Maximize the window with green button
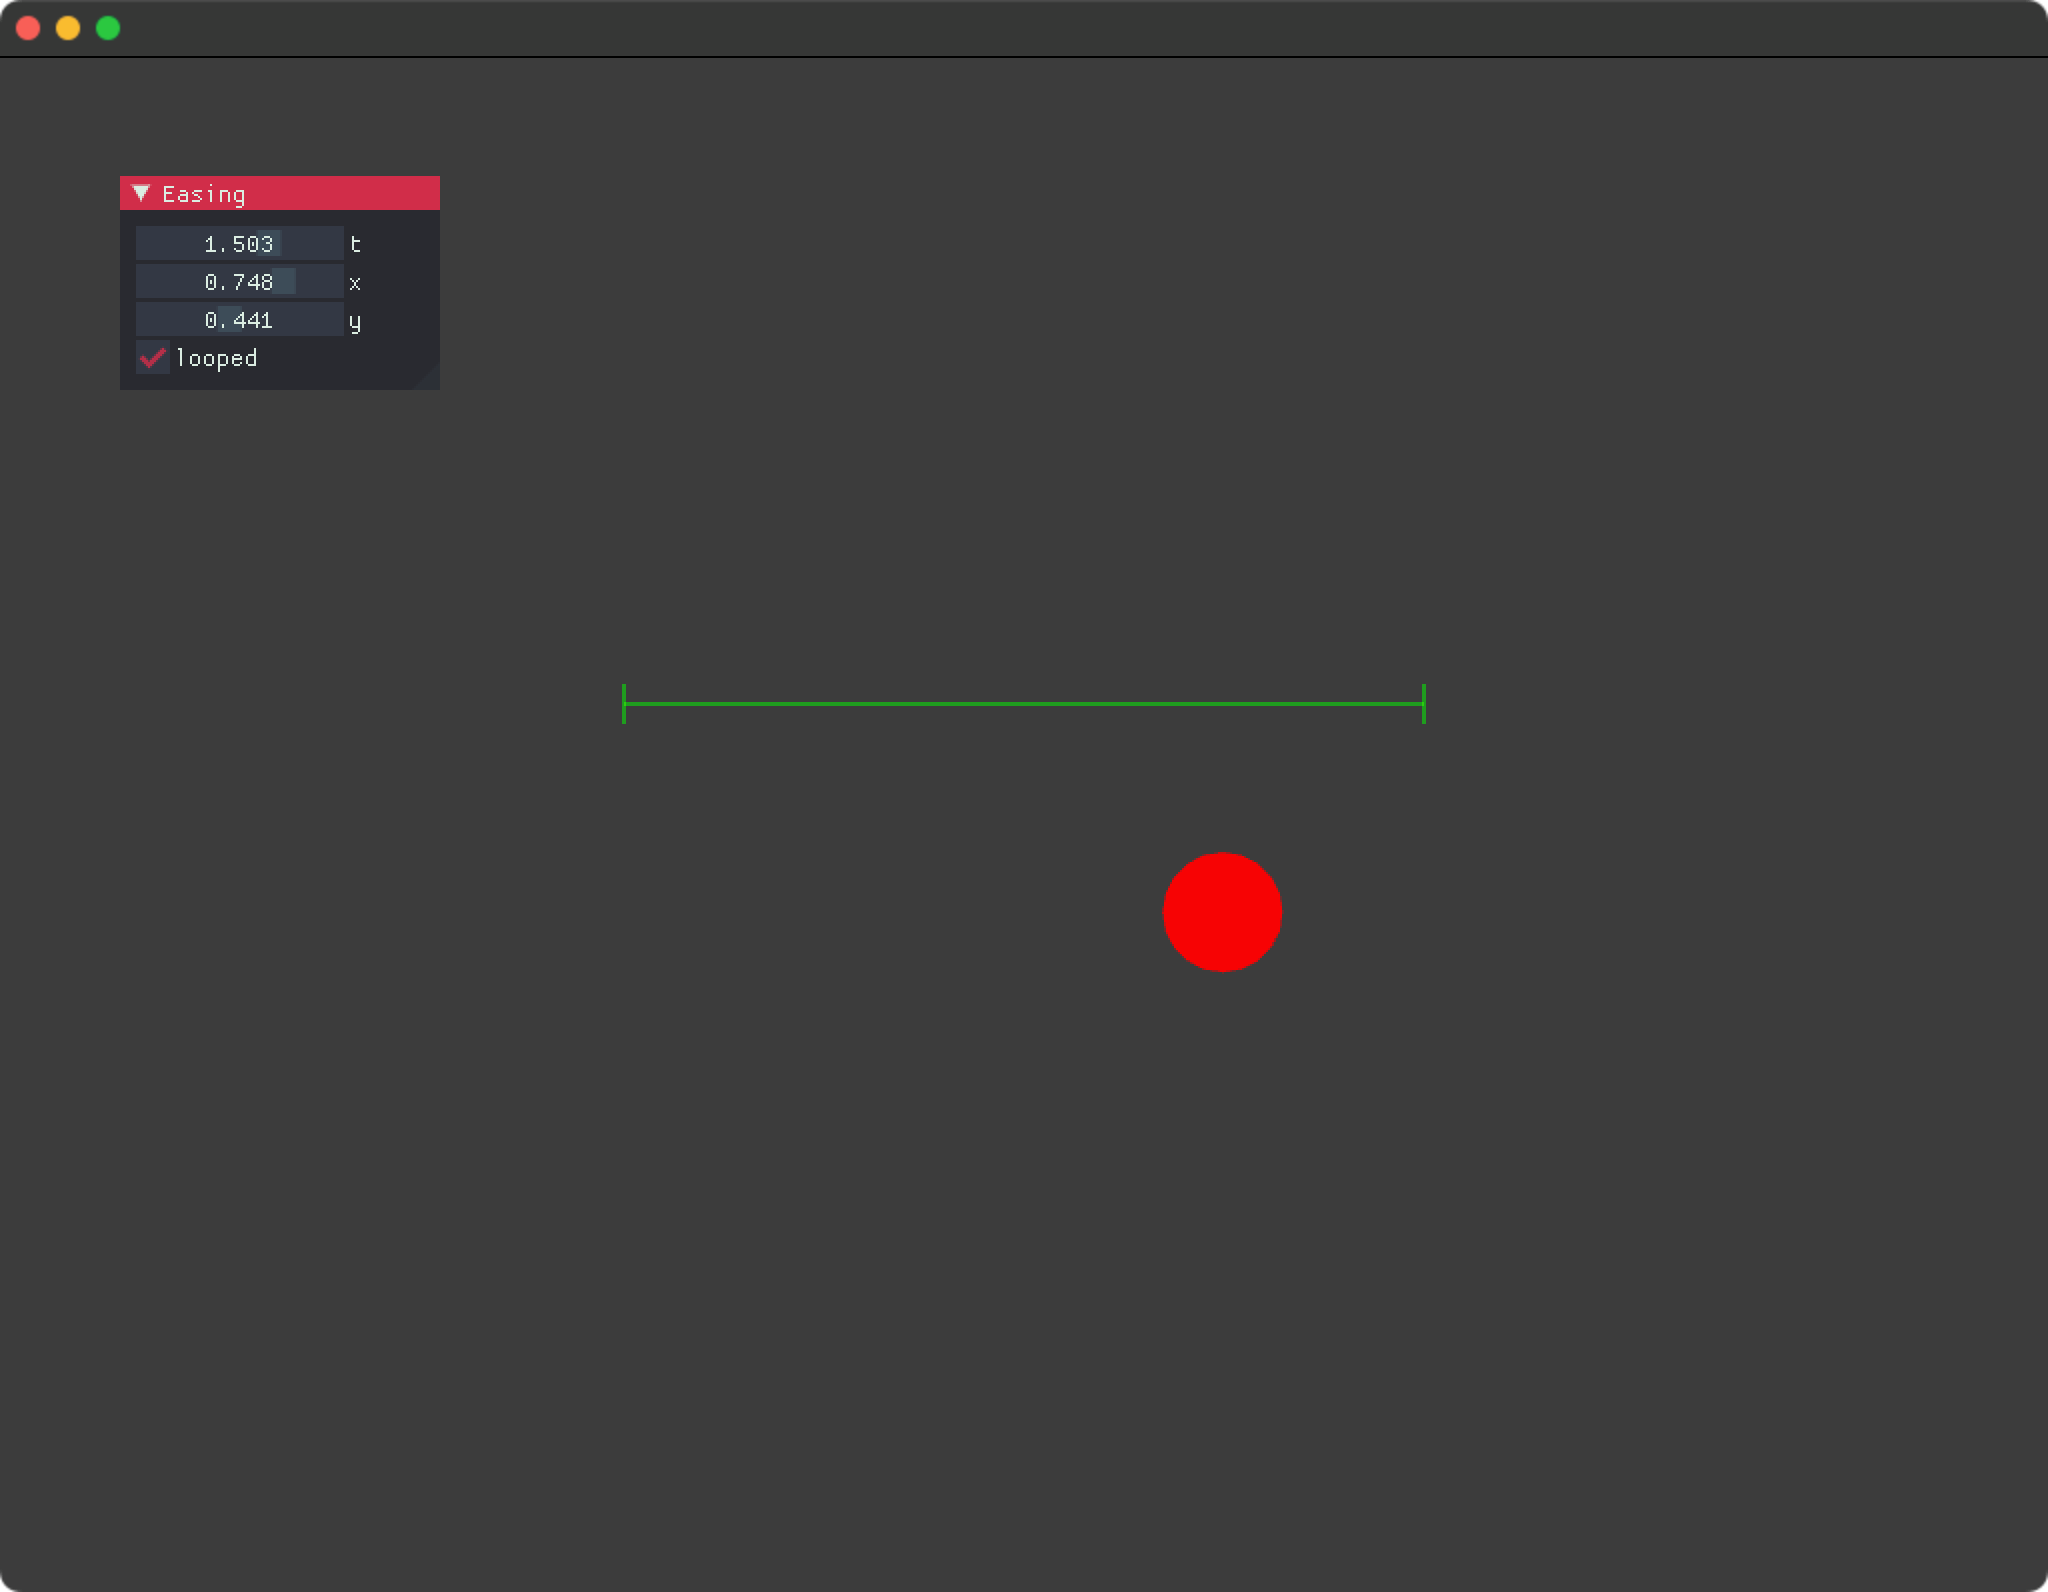Screen dimensions: 2048x1592 click(108, 28)
